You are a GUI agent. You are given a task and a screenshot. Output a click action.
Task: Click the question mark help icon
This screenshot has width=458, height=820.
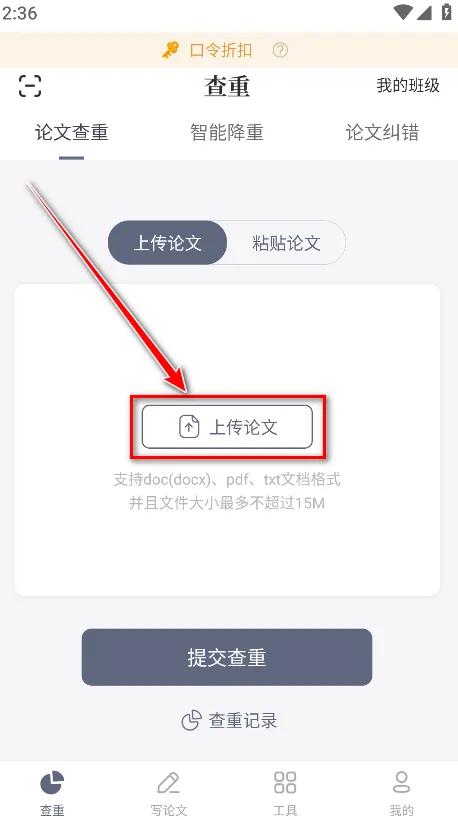(x=280, y=50)
